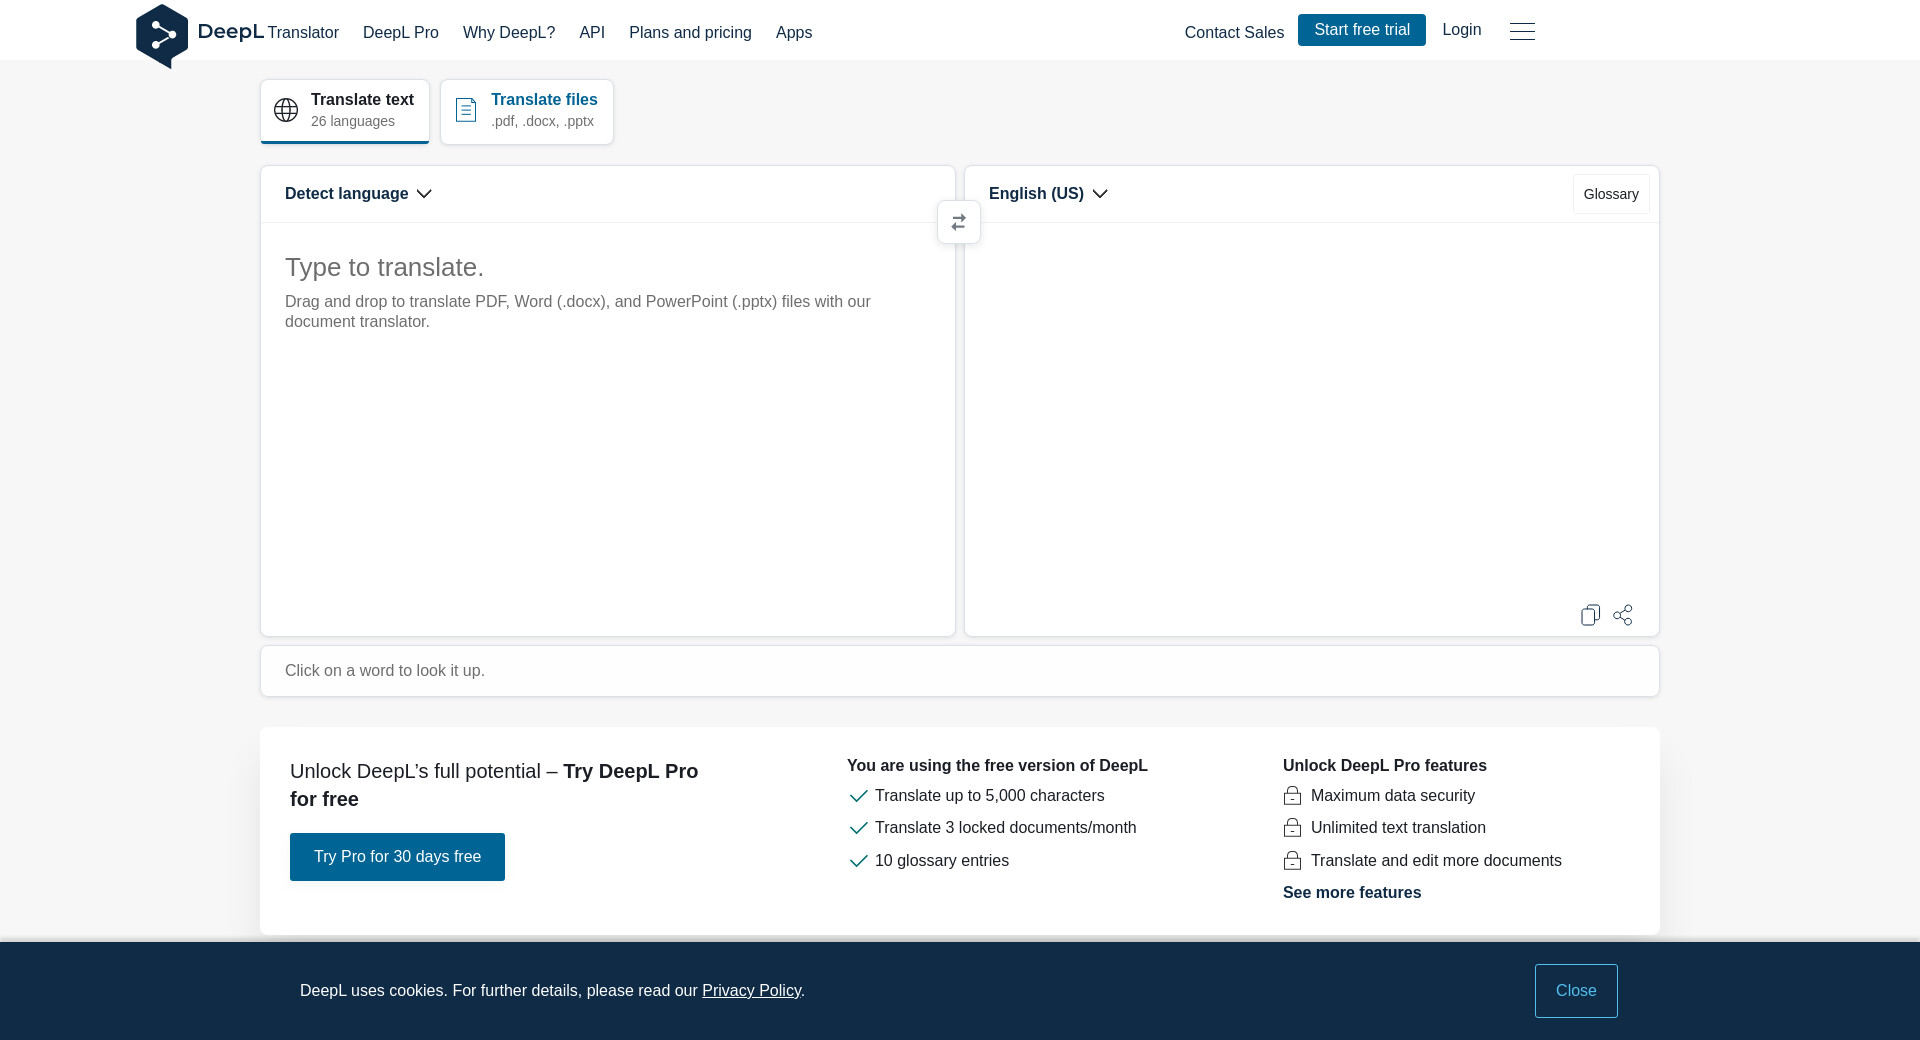Open the English (US) target language dropdown

tap(1048, 194)
